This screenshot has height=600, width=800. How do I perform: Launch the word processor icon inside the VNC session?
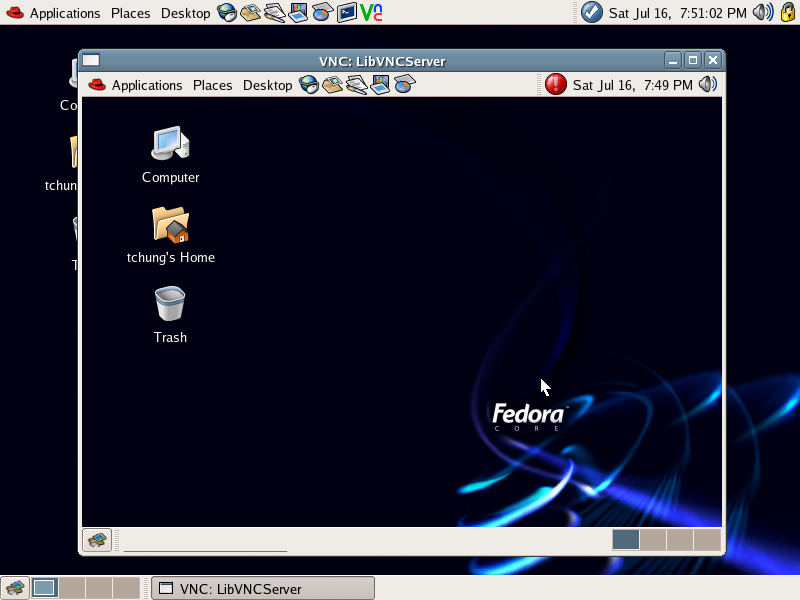click(x=356, y=85)
